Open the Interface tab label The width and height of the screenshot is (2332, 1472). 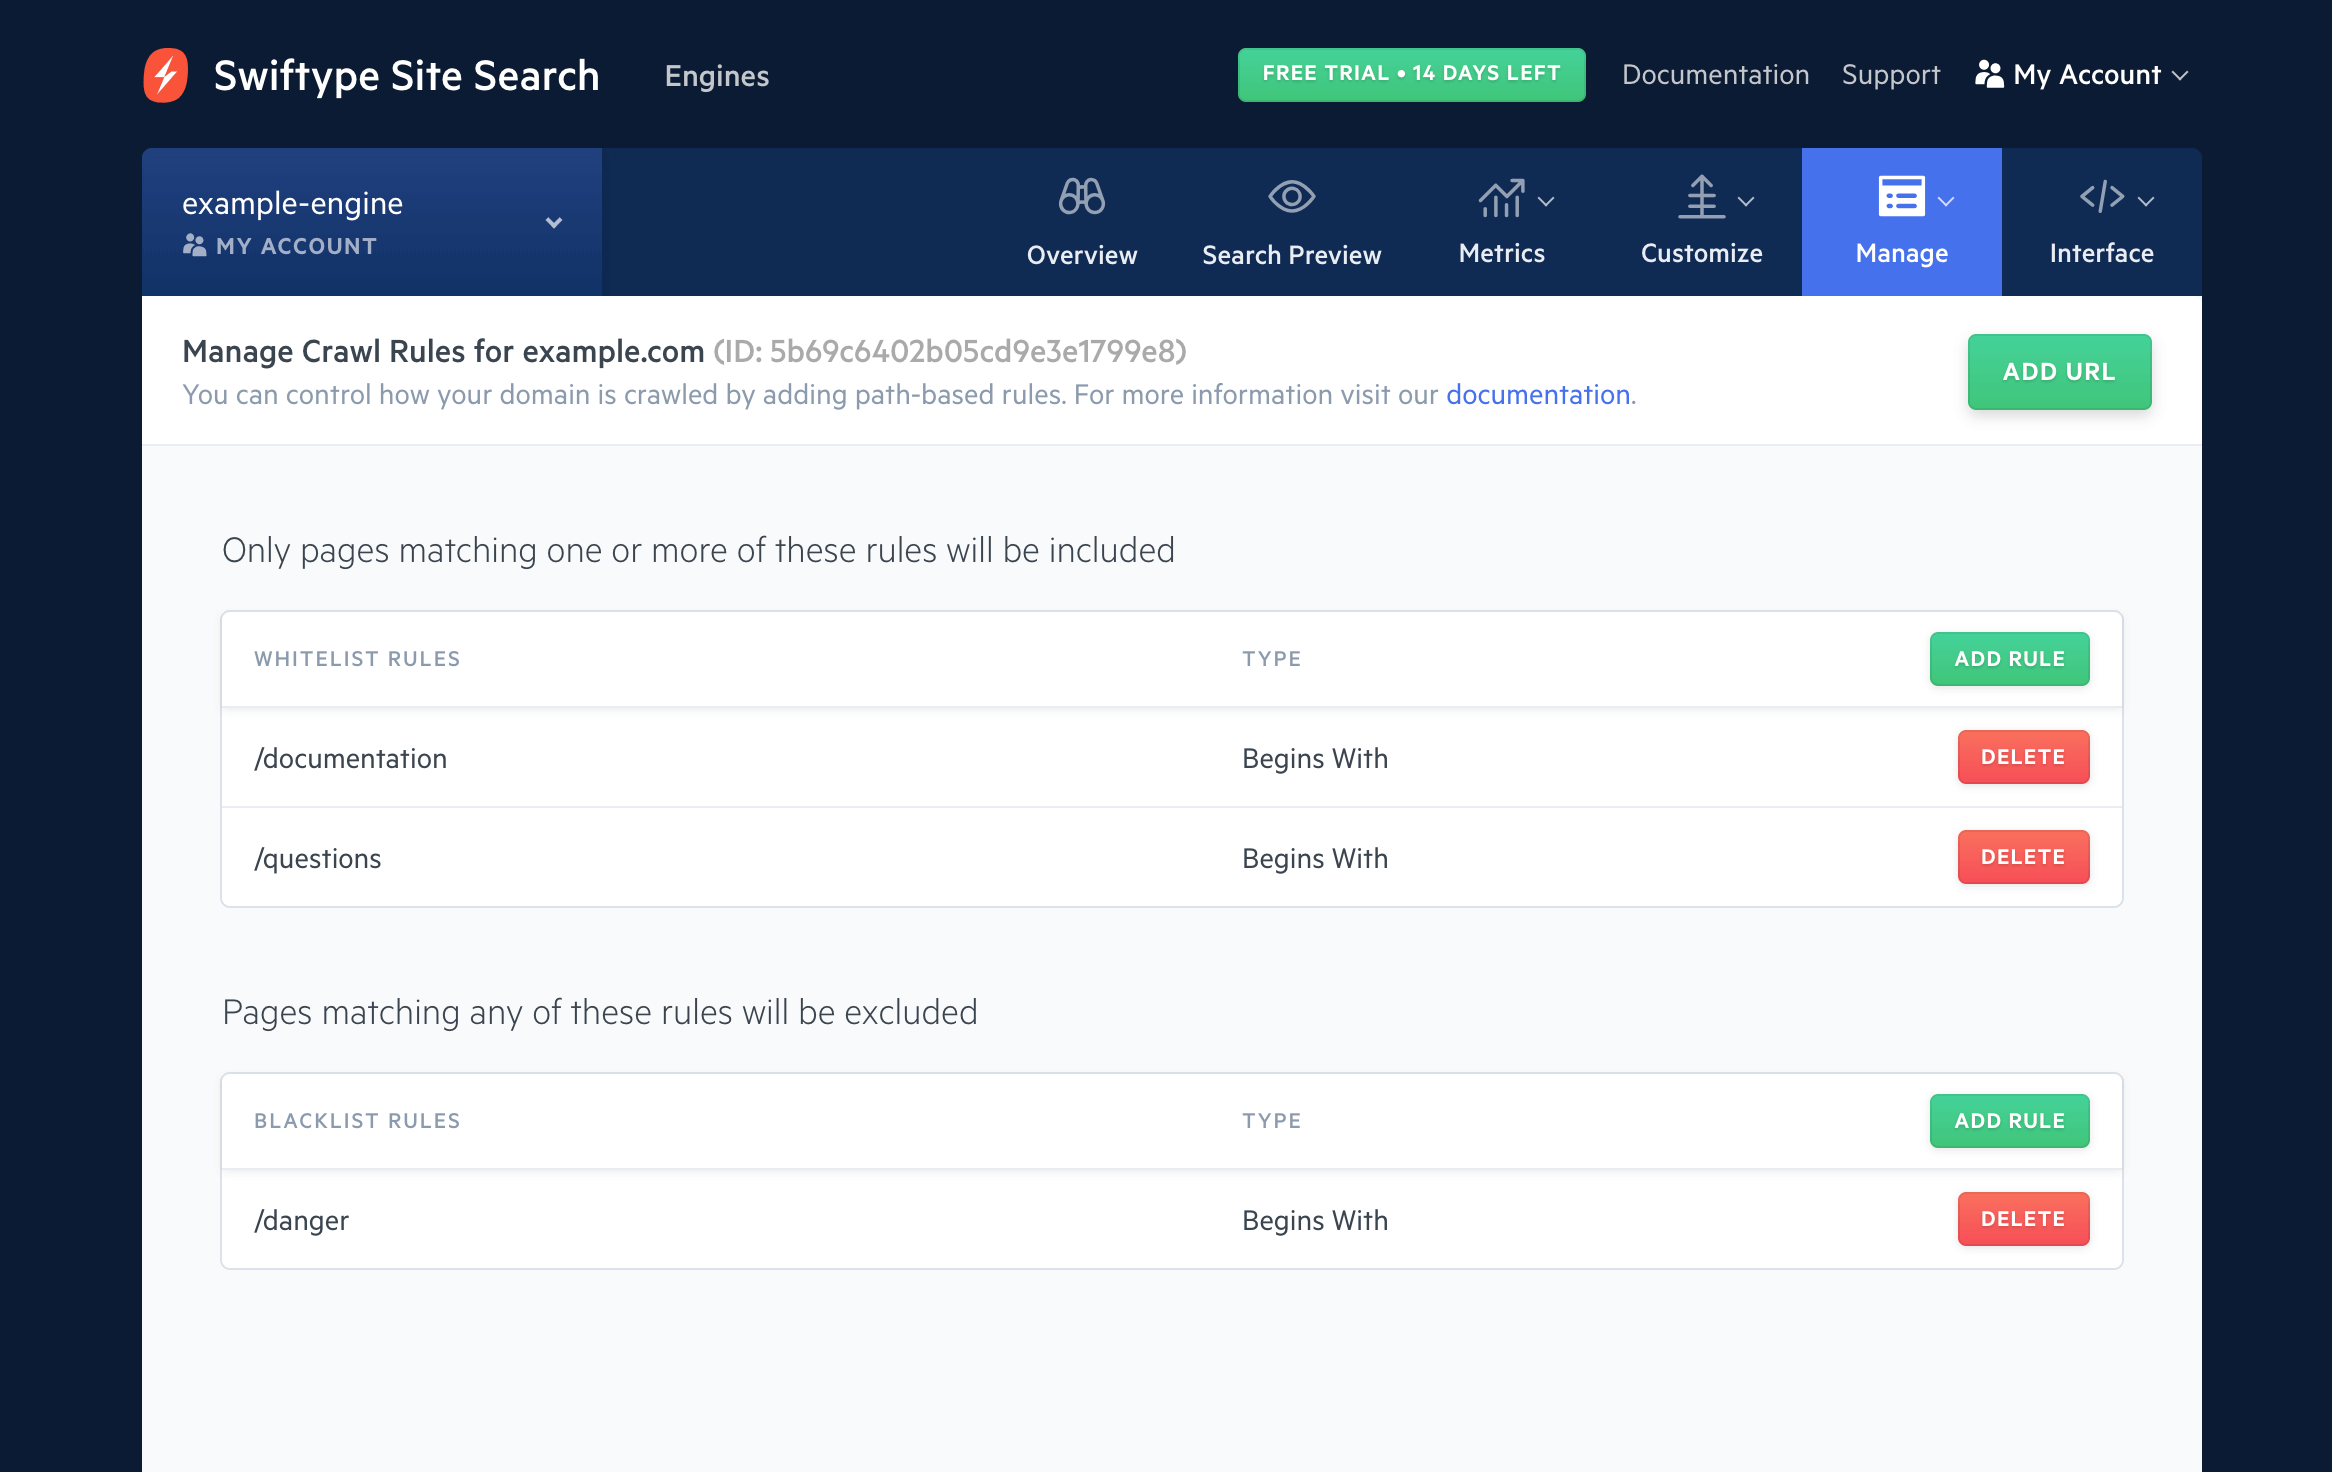coord(2101,253)
